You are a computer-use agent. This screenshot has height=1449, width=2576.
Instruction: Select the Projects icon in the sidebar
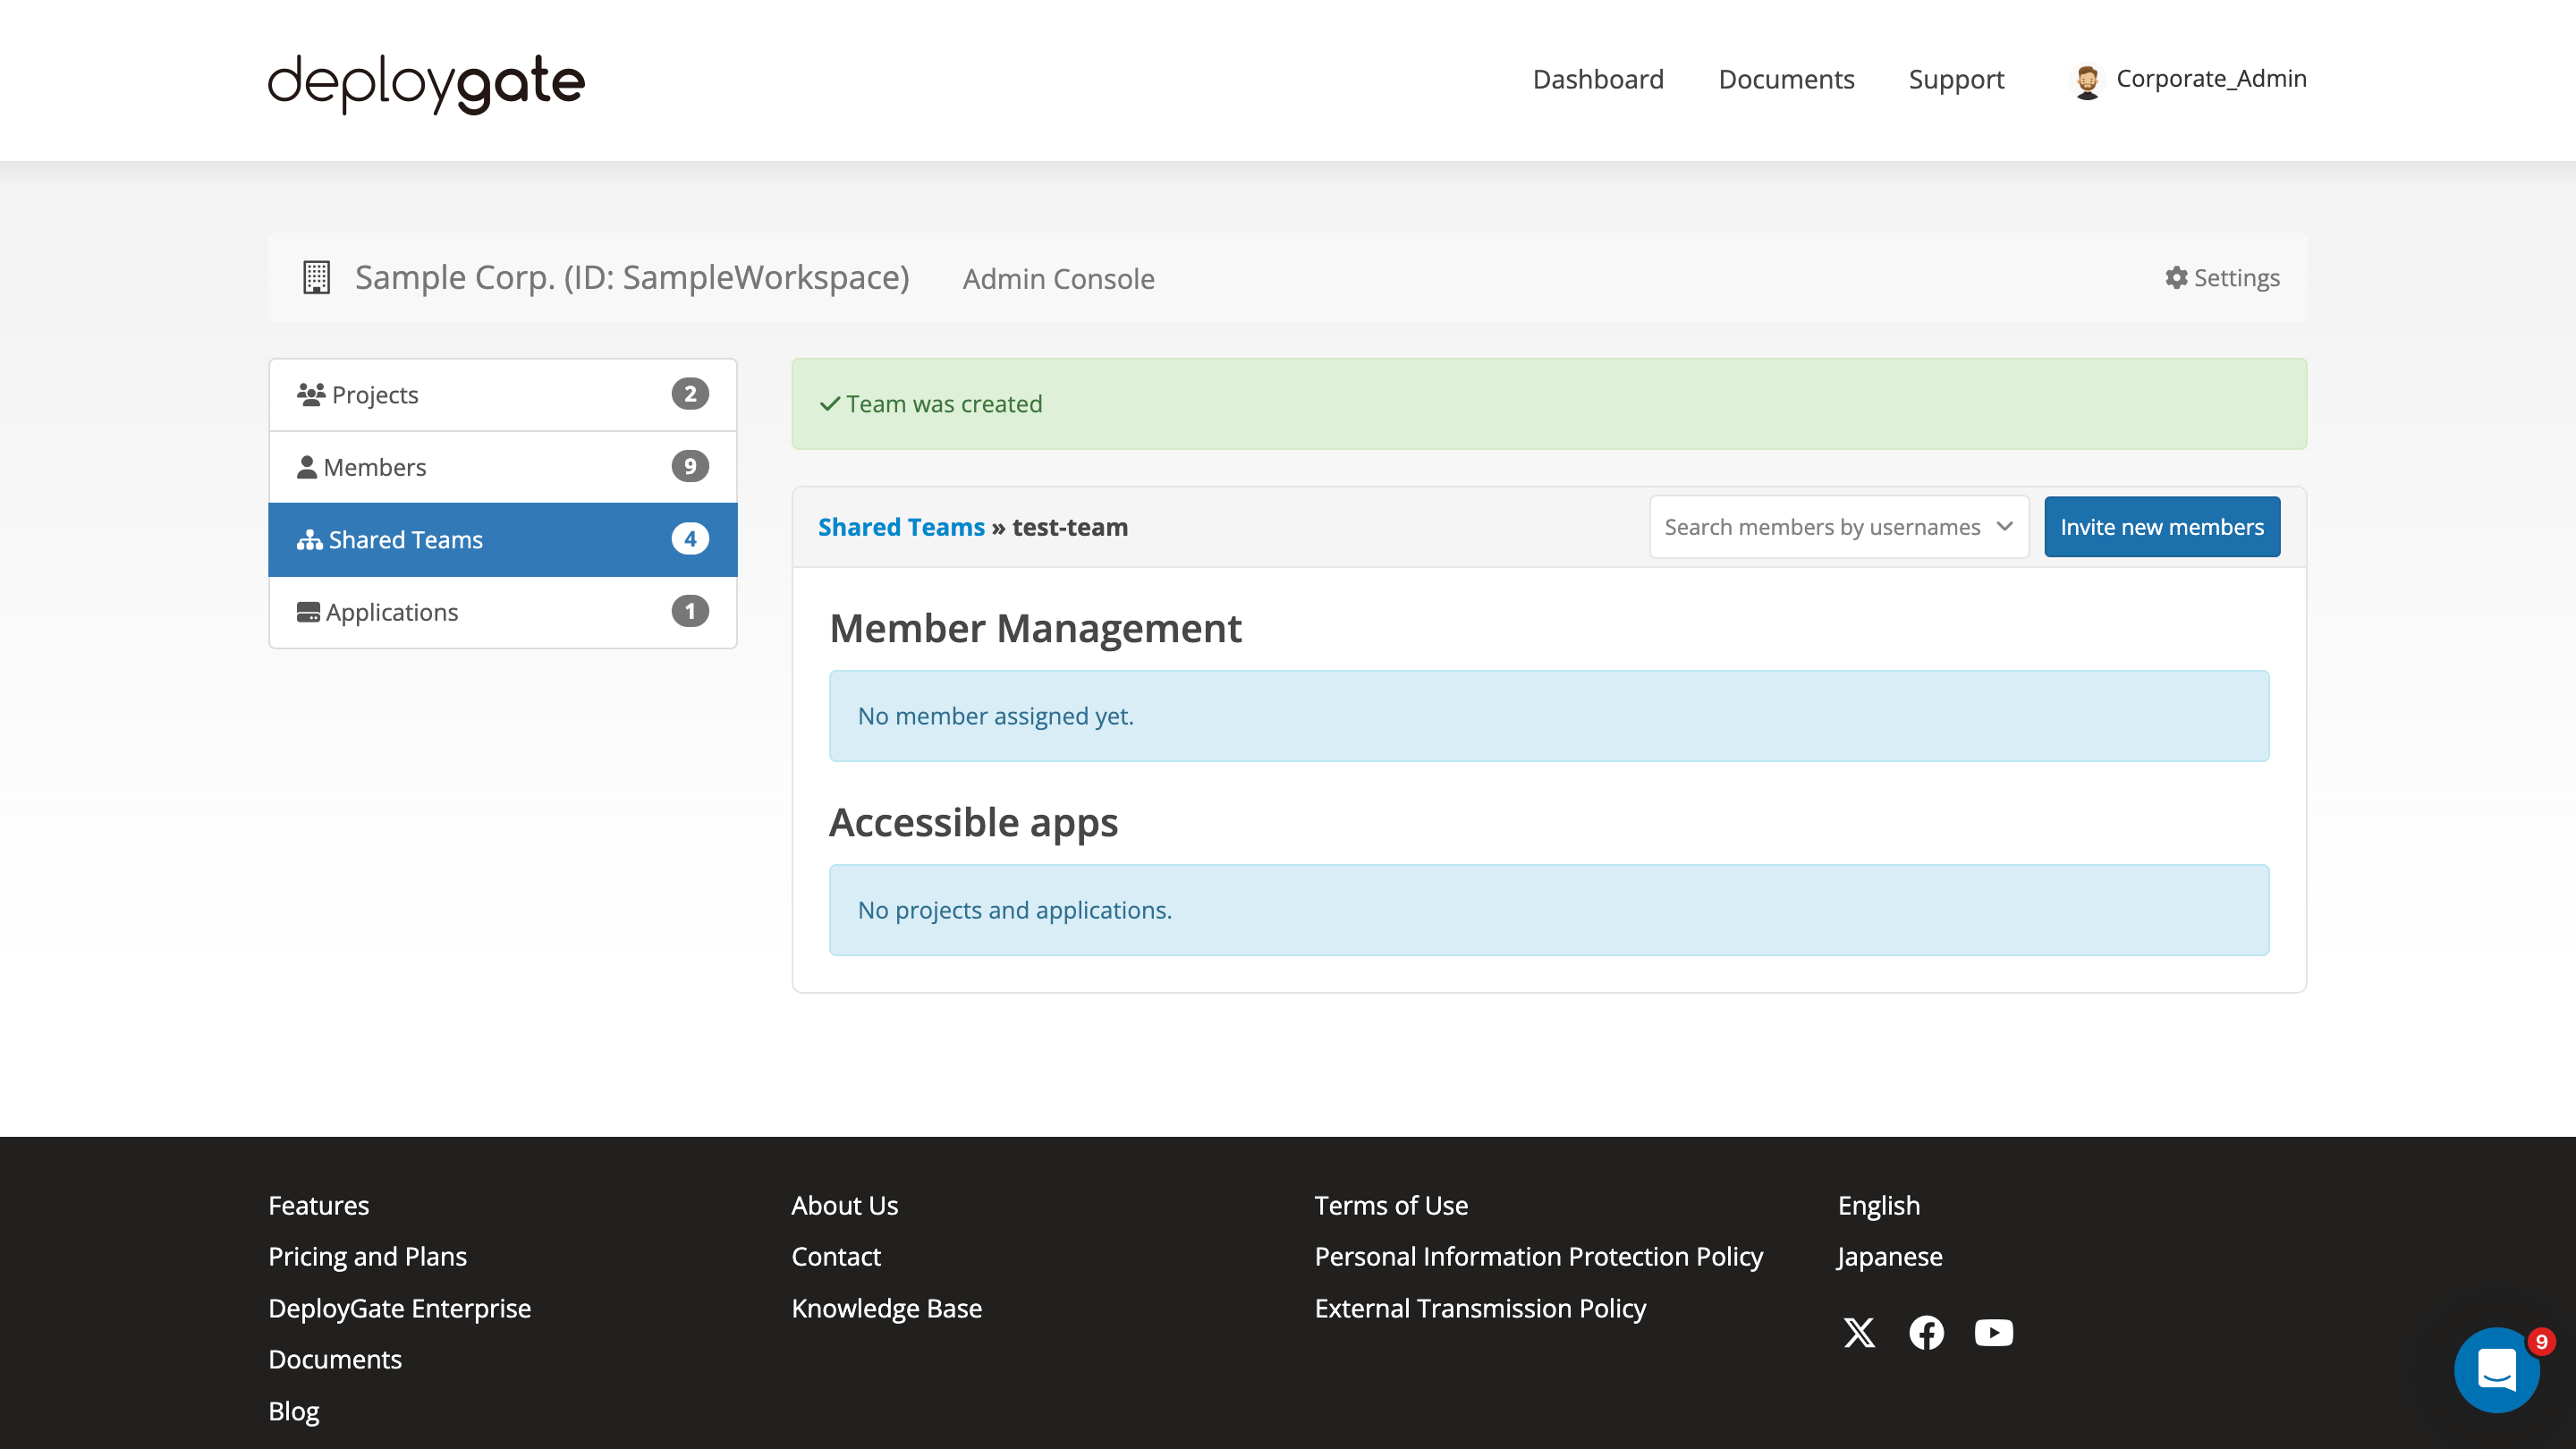[310, 393]
